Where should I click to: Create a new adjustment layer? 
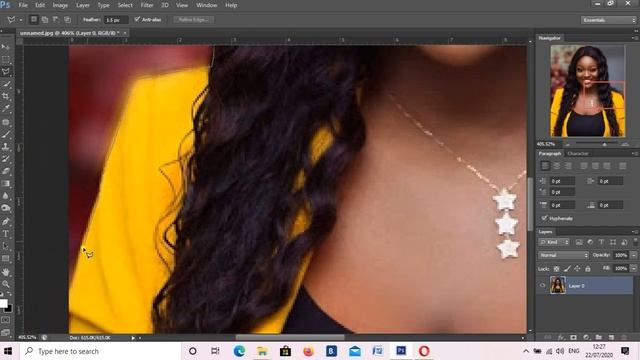(x=586, y=337)
